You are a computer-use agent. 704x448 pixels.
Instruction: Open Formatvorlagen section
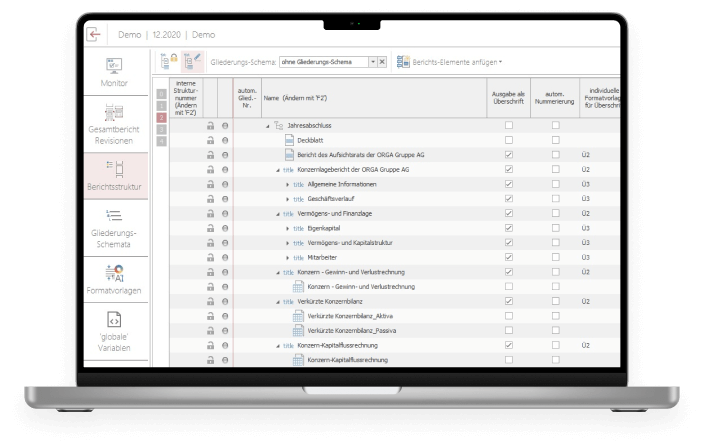click(114, 279)
